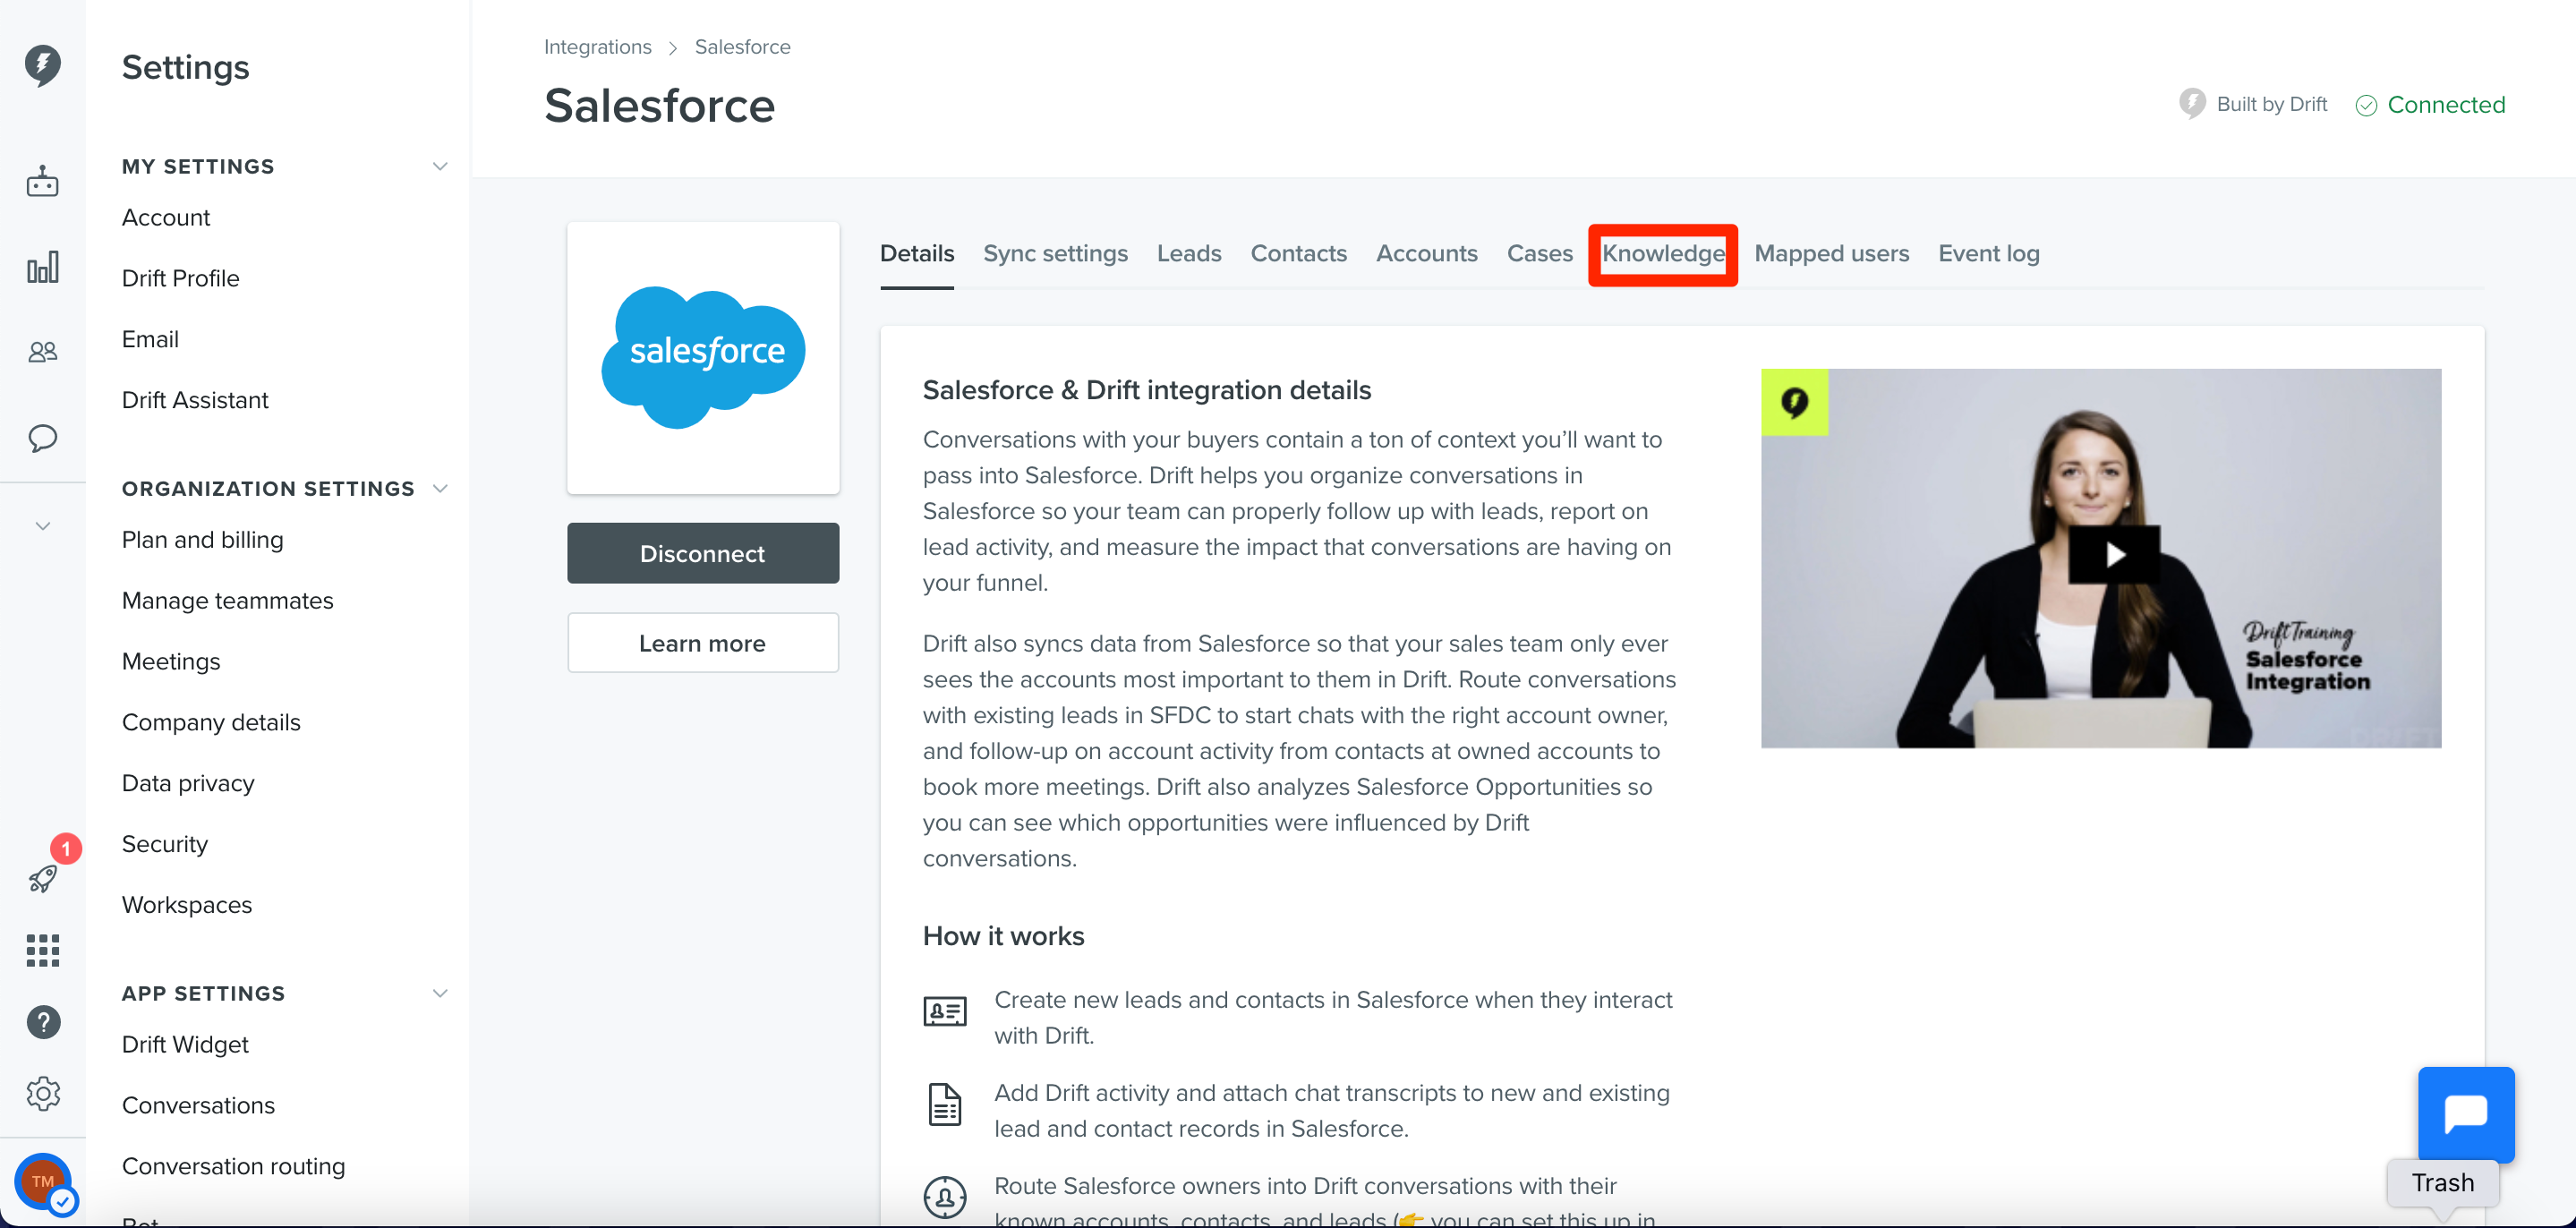Open Conversation routing settings
The image size is (2576, 1228).
click(x=234, y=1166)
